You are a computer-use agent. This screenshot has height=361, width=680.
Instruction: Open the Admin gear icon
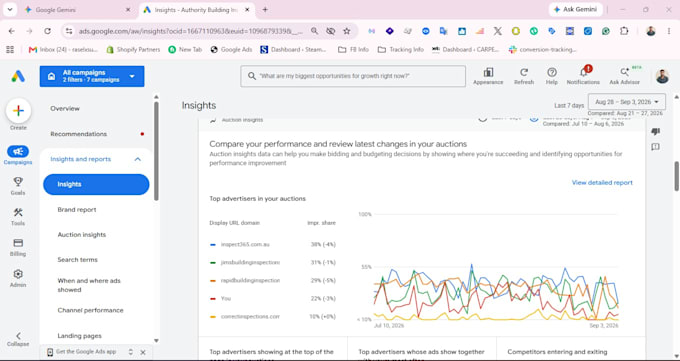pyautogui.click(x=18, y=274)
